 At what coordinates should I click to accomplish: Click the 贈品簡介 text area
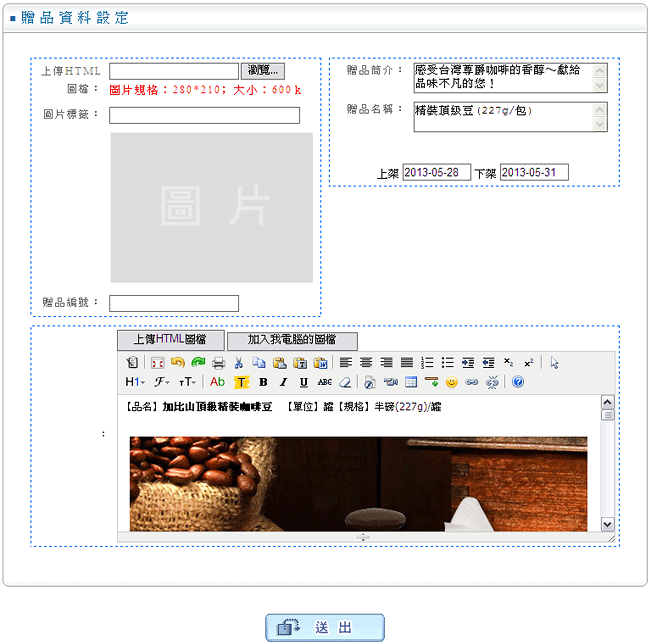pos(510,78)
